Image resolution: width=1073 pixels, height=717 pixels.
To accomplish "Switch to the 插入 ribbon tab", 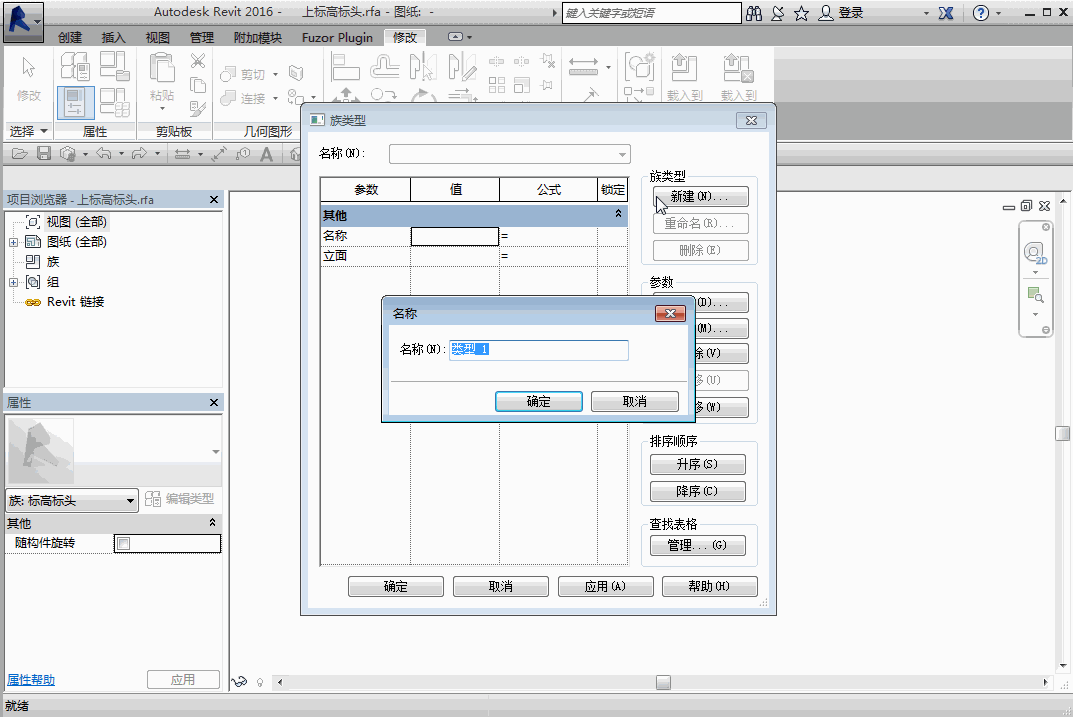I will 114,37.
